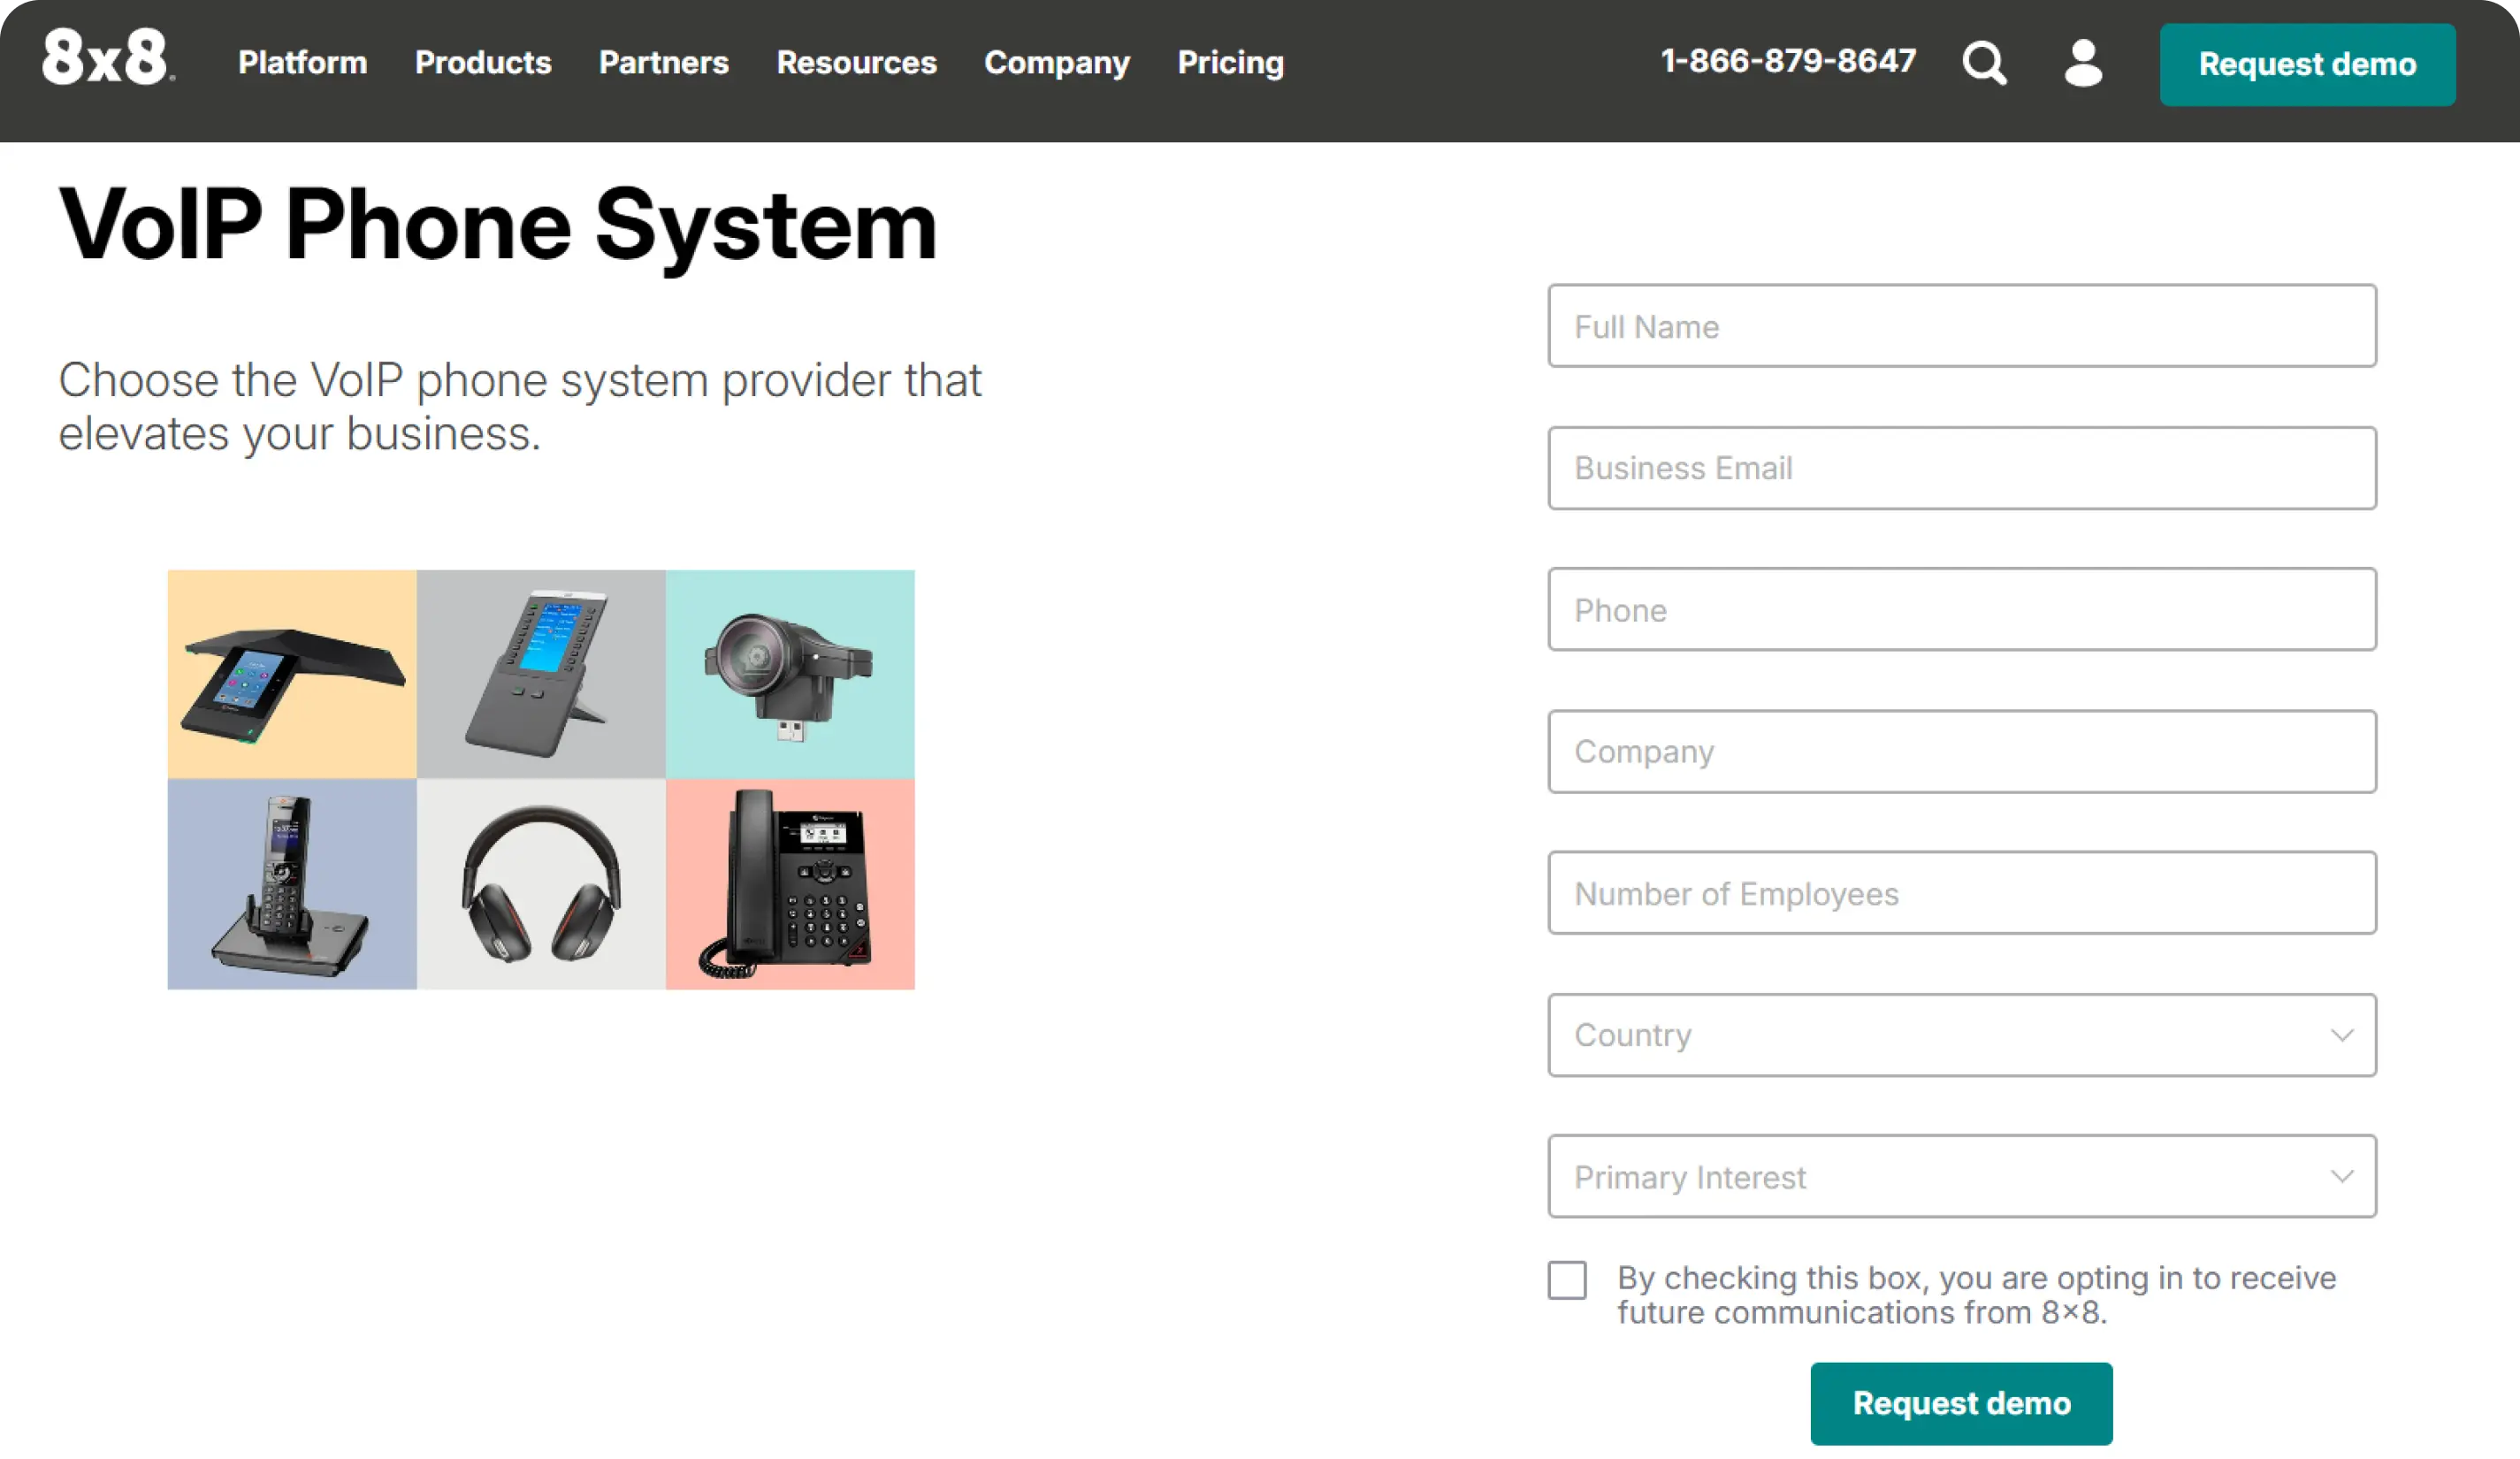Open the user account profile icon

(2083, 63)
